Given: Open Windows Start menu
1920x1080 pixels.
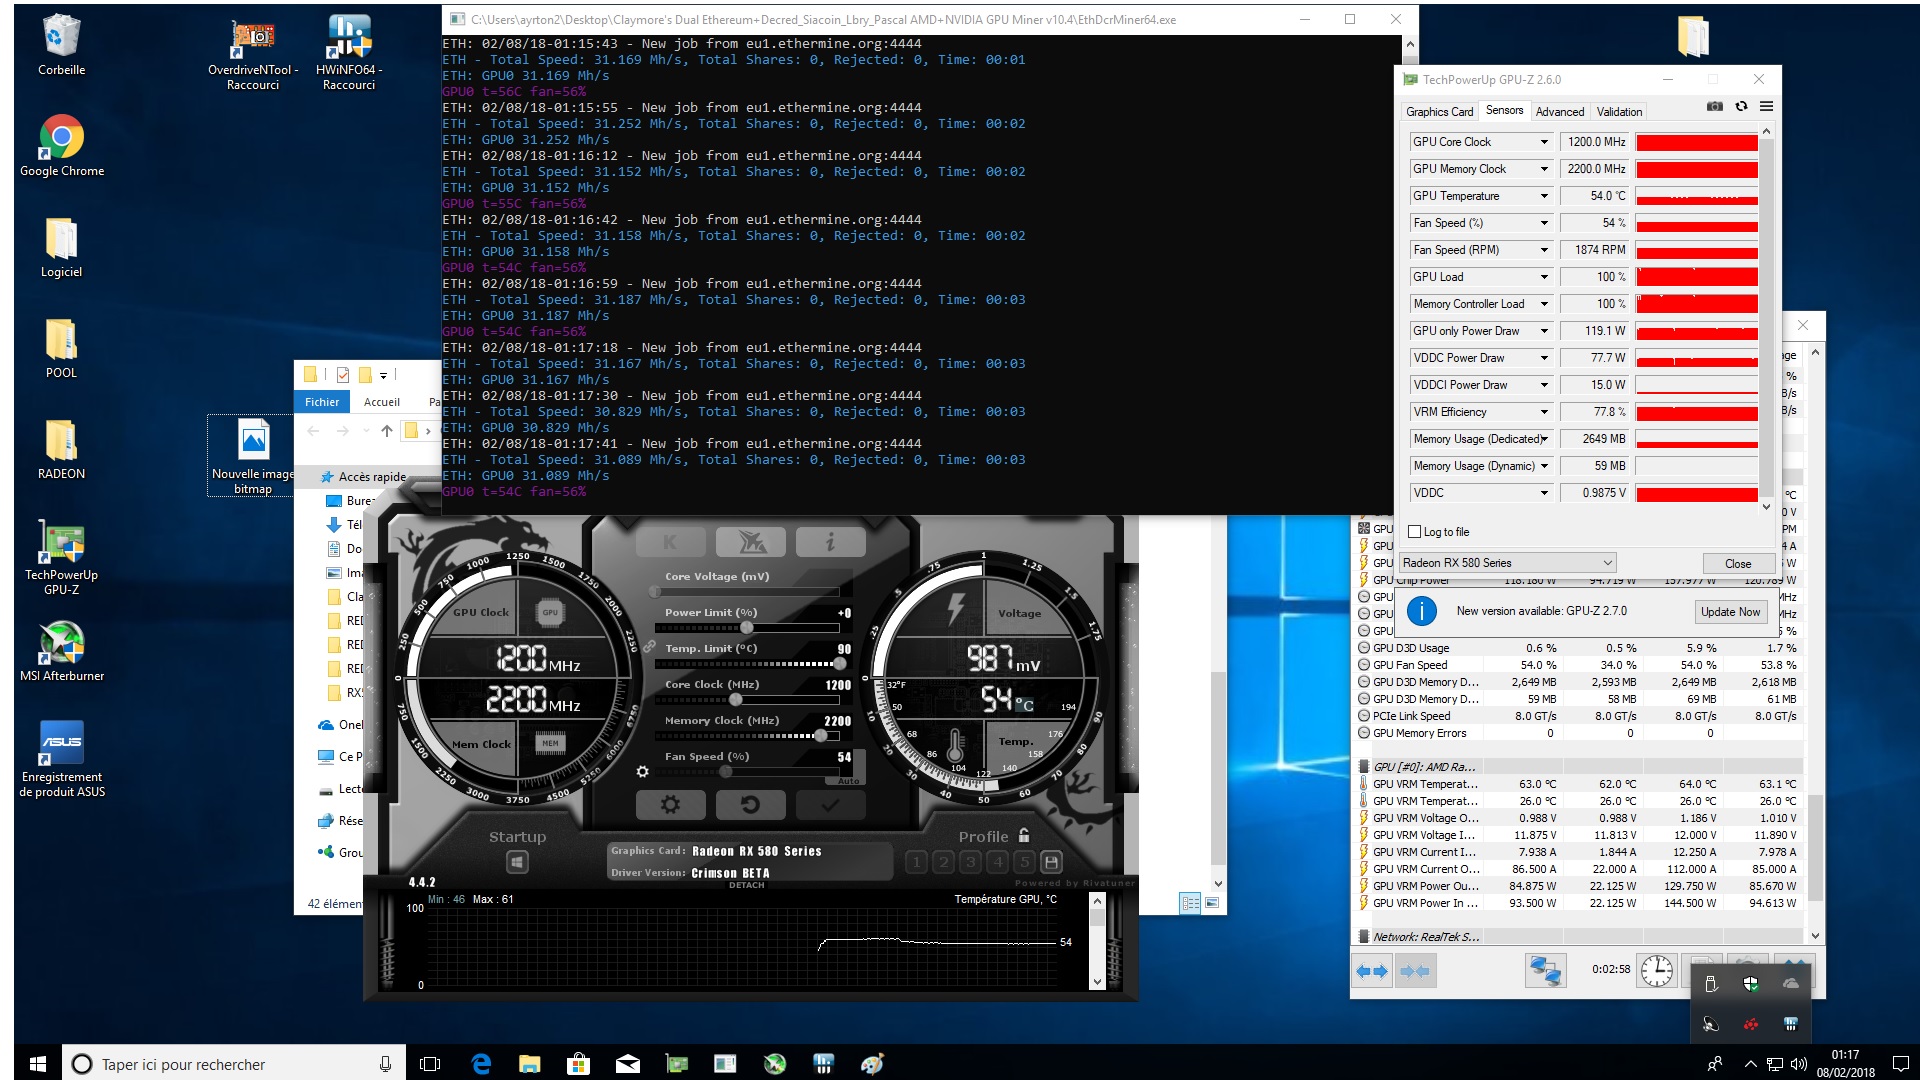Looking at the screenshot, I should (x=38, y=1064).
